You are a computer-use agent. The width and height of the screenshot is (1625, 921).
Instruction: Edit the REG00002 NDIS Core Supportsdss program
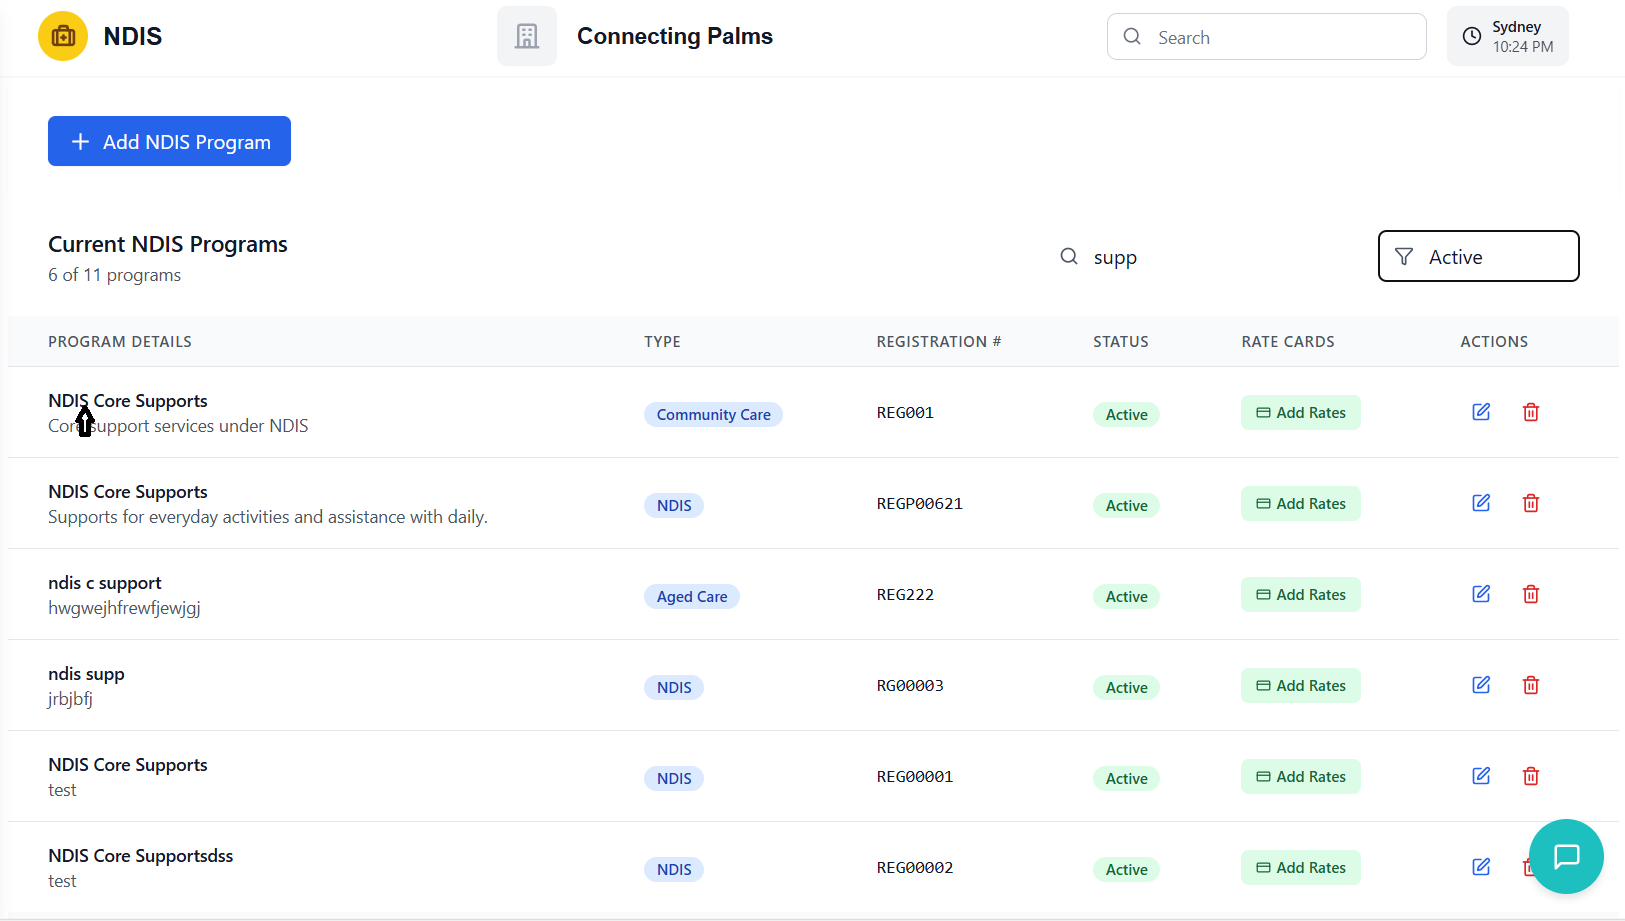coord(1481,867)
